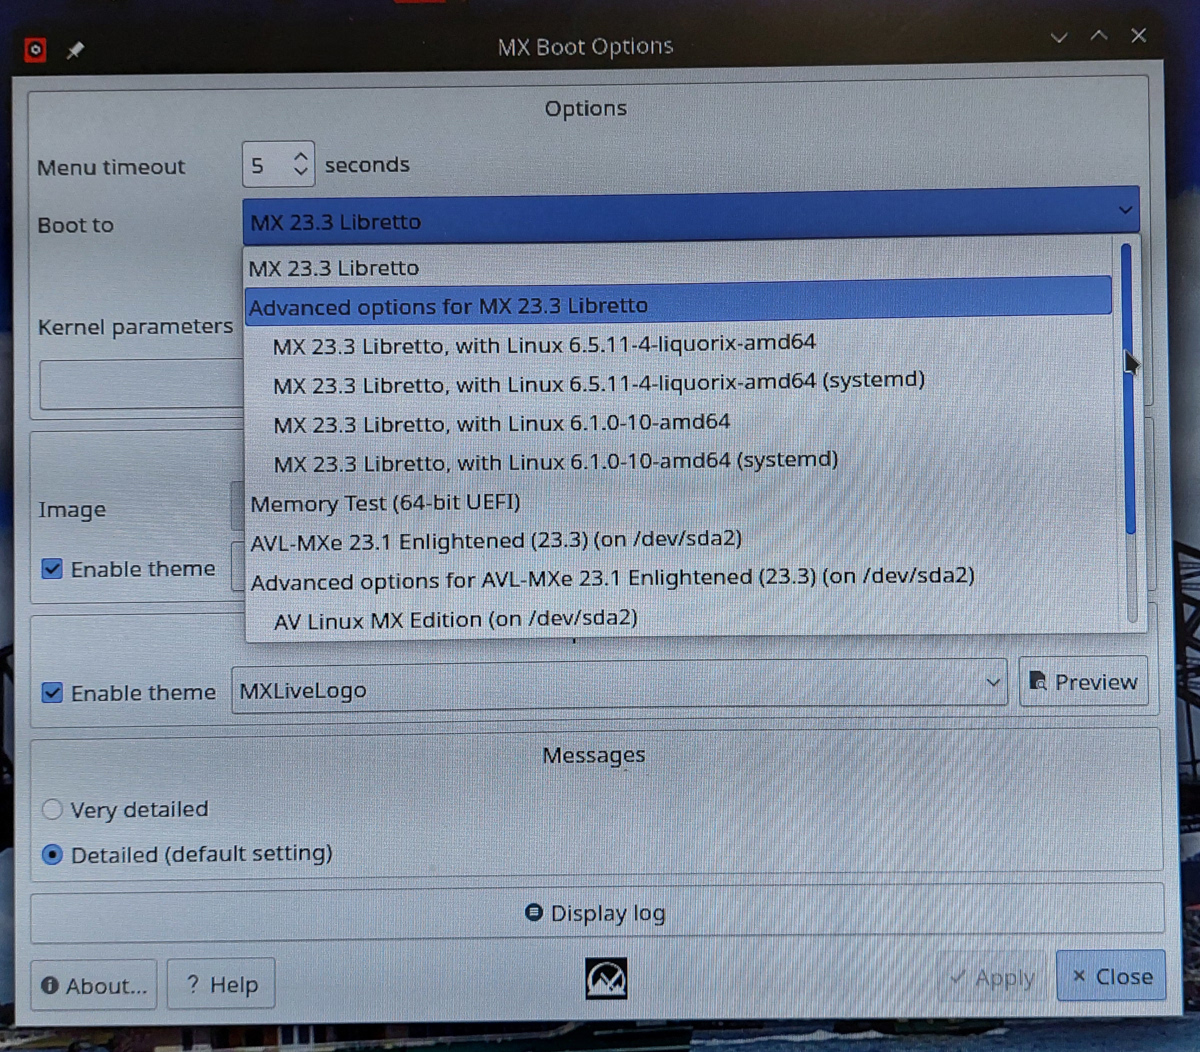
Task: Choose Linux 6.1.0-10-amd64 entry without systemd
Action: pos(677,423)
